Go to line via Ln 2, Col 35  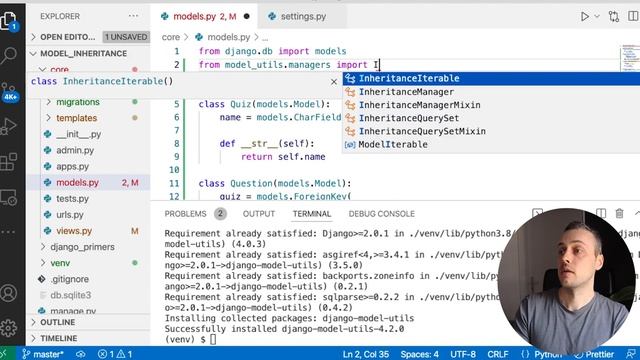point(366,354)
